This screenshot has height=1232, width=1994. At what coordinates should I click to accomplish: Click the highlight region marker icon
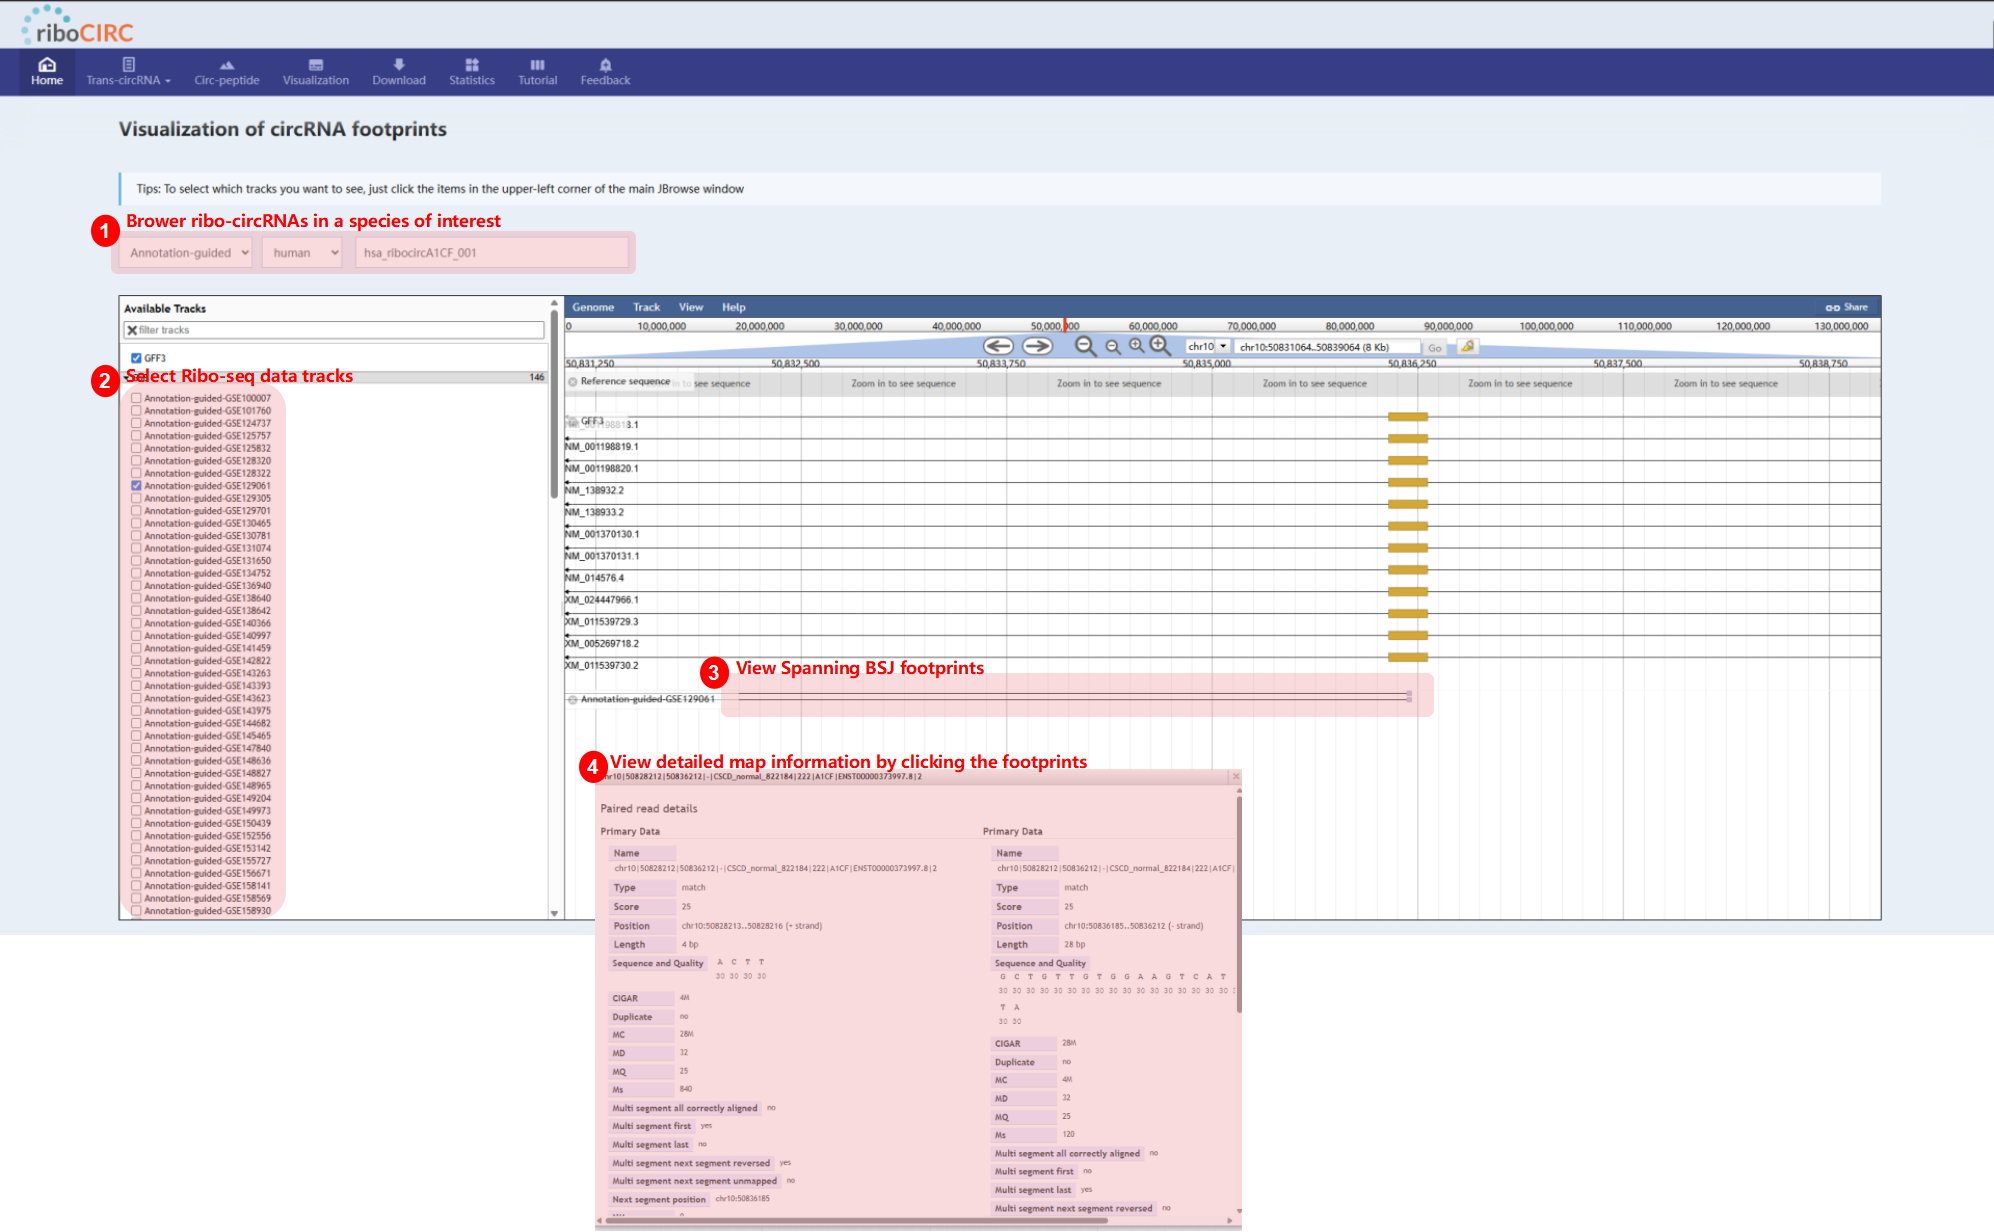1467,347
